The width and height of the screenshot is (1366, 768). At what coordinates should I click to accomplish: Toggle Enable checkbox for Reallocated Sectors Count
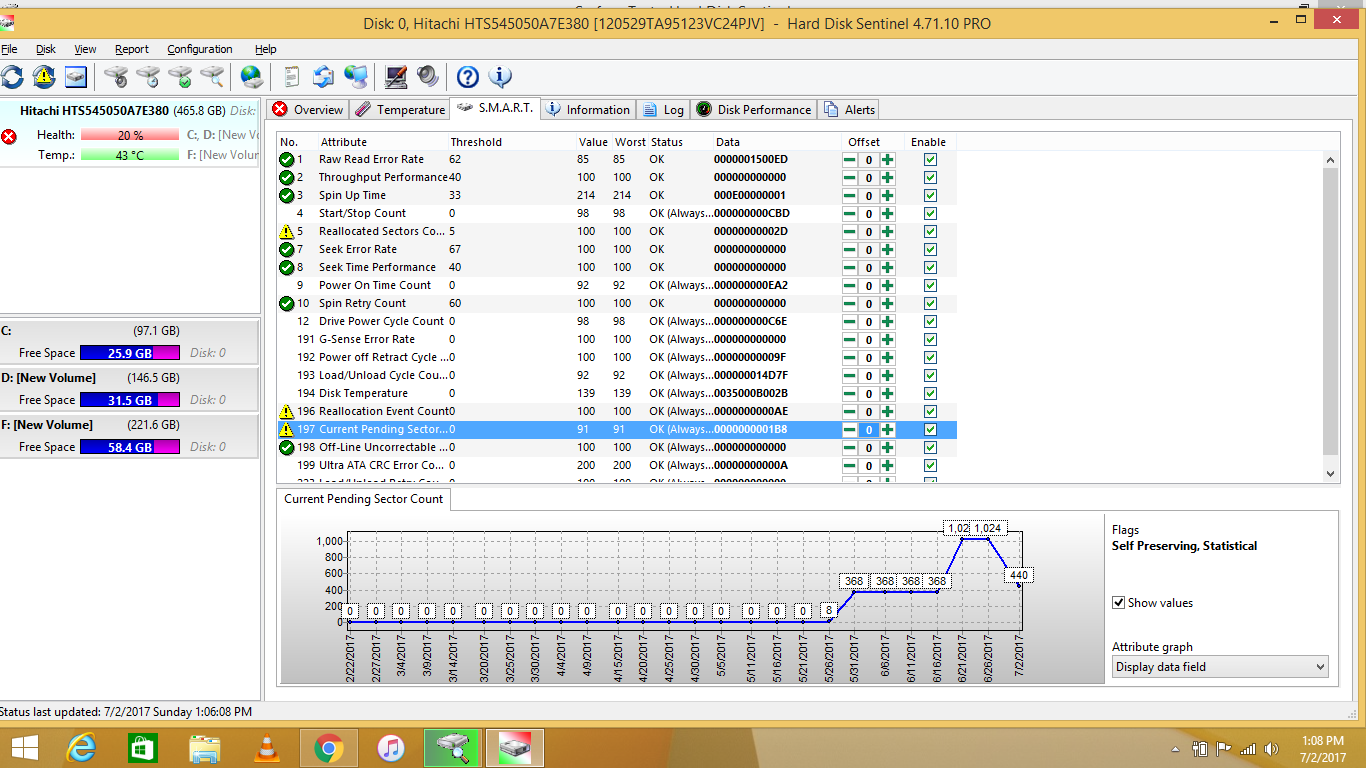pos(930,231)
